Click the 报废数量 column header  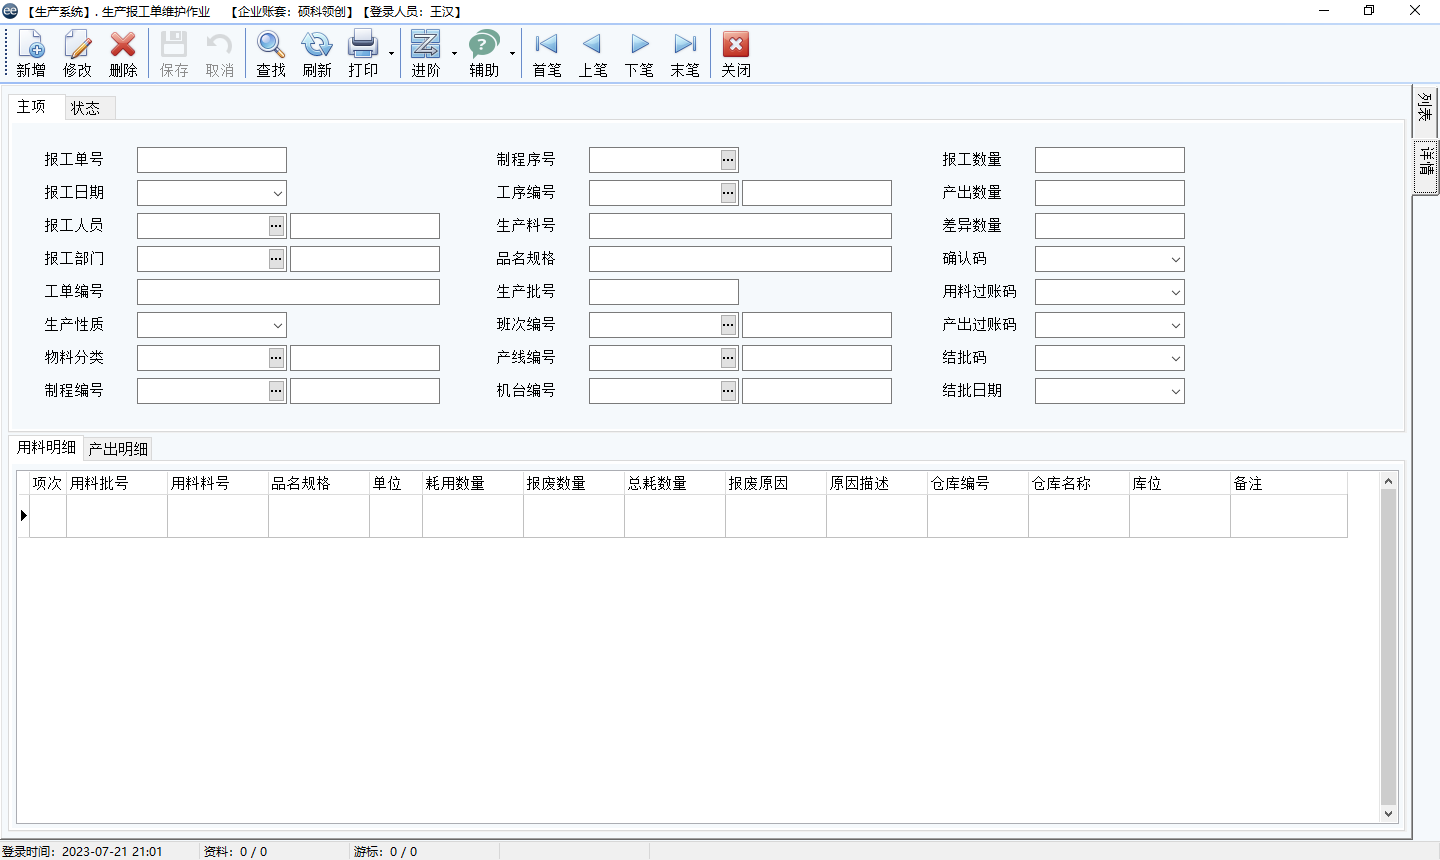(x=574, y=483)
